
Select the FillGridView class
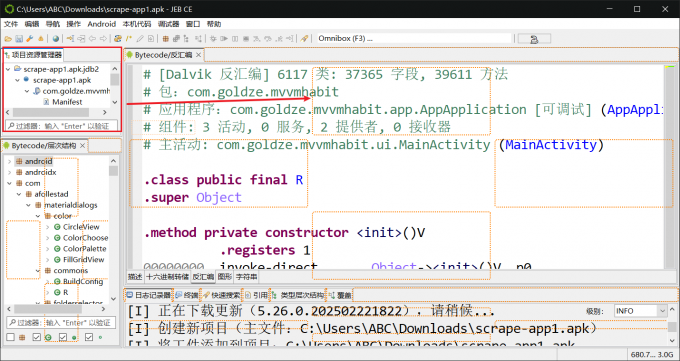pos(84,259)
